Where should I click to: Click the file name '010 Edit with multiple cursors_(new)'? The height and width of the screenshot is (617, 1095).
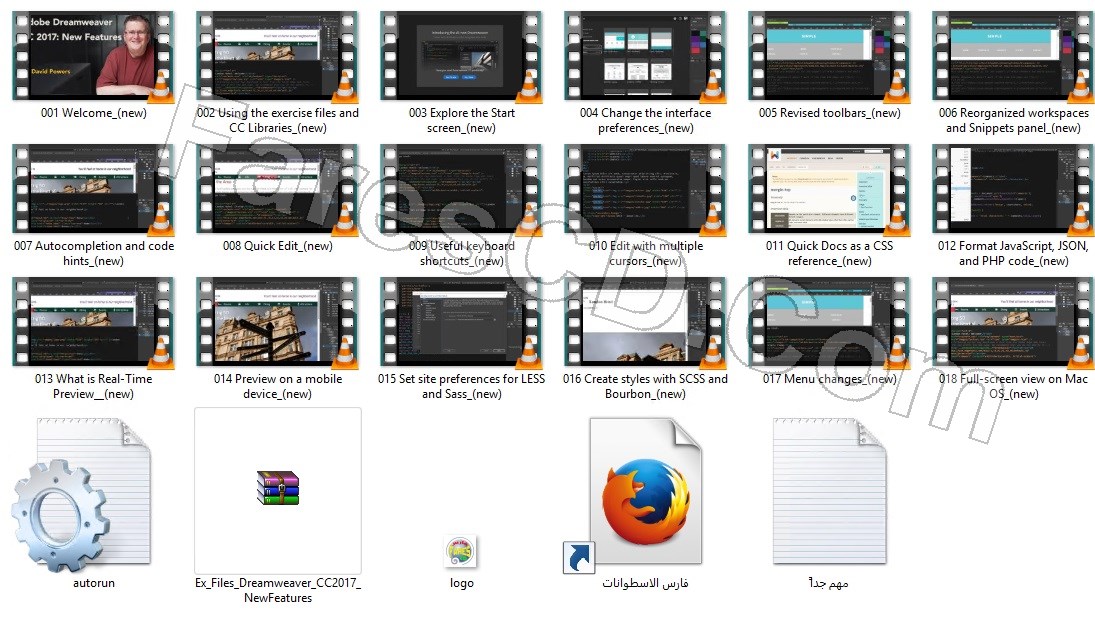[x=645, y=253]
